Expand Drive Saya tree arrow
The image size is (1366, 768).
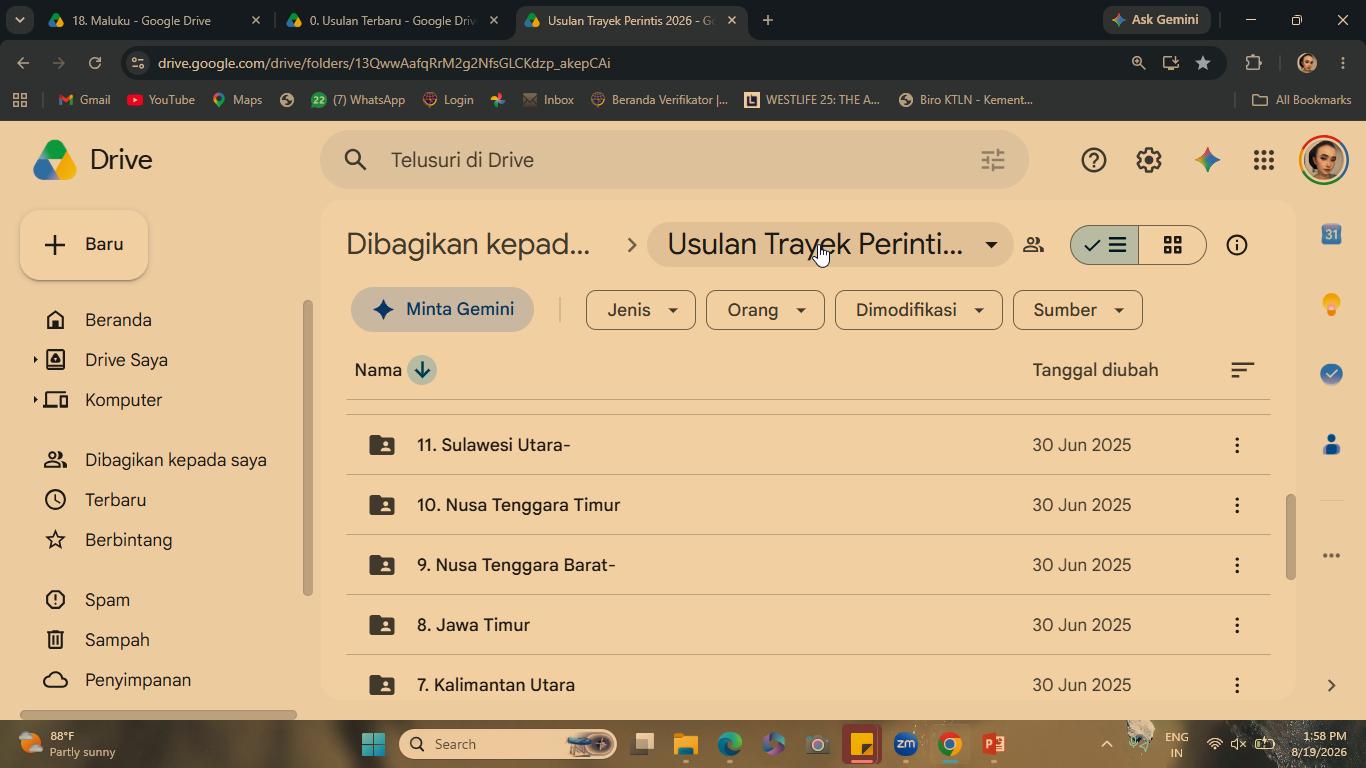(35, 360)
